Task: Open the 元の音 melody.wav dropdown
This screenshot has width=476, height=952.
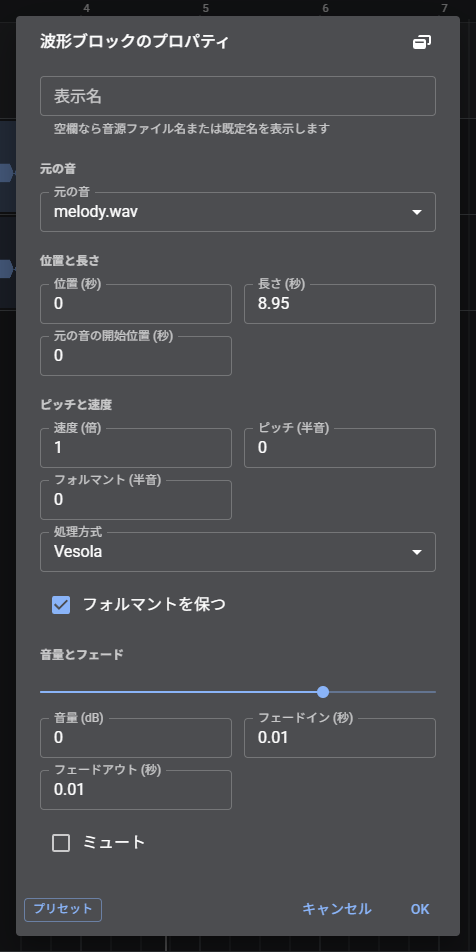Action: [x=237, y=212]
